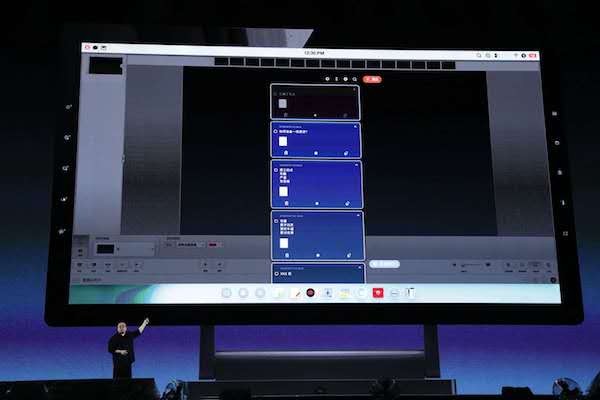Viewport: 600px width, 400px height.
Task: Click the red icon at the menu bar's right end
Action: click(x=532, y=56)
